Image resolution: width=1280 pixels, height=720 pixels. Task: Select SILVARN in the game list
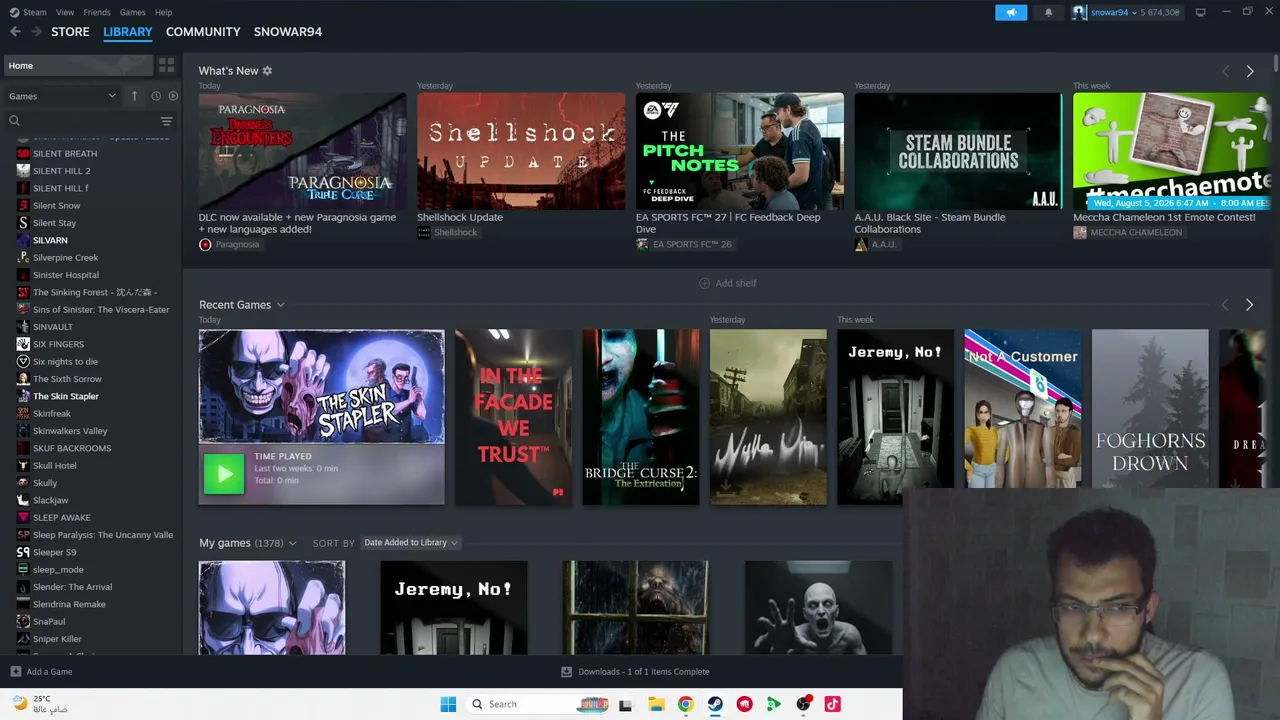pyautogui.click(x=50, y=240)
